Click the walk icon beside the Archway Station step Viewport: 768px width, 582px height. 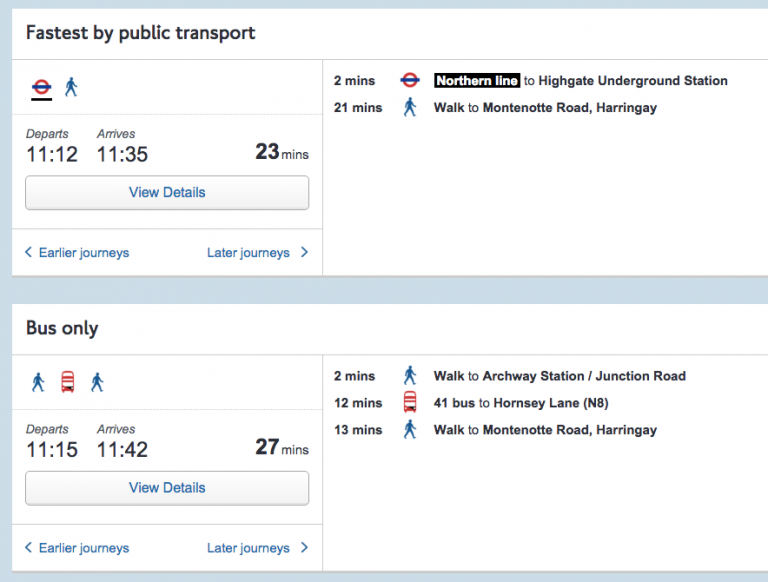(409, 376)
